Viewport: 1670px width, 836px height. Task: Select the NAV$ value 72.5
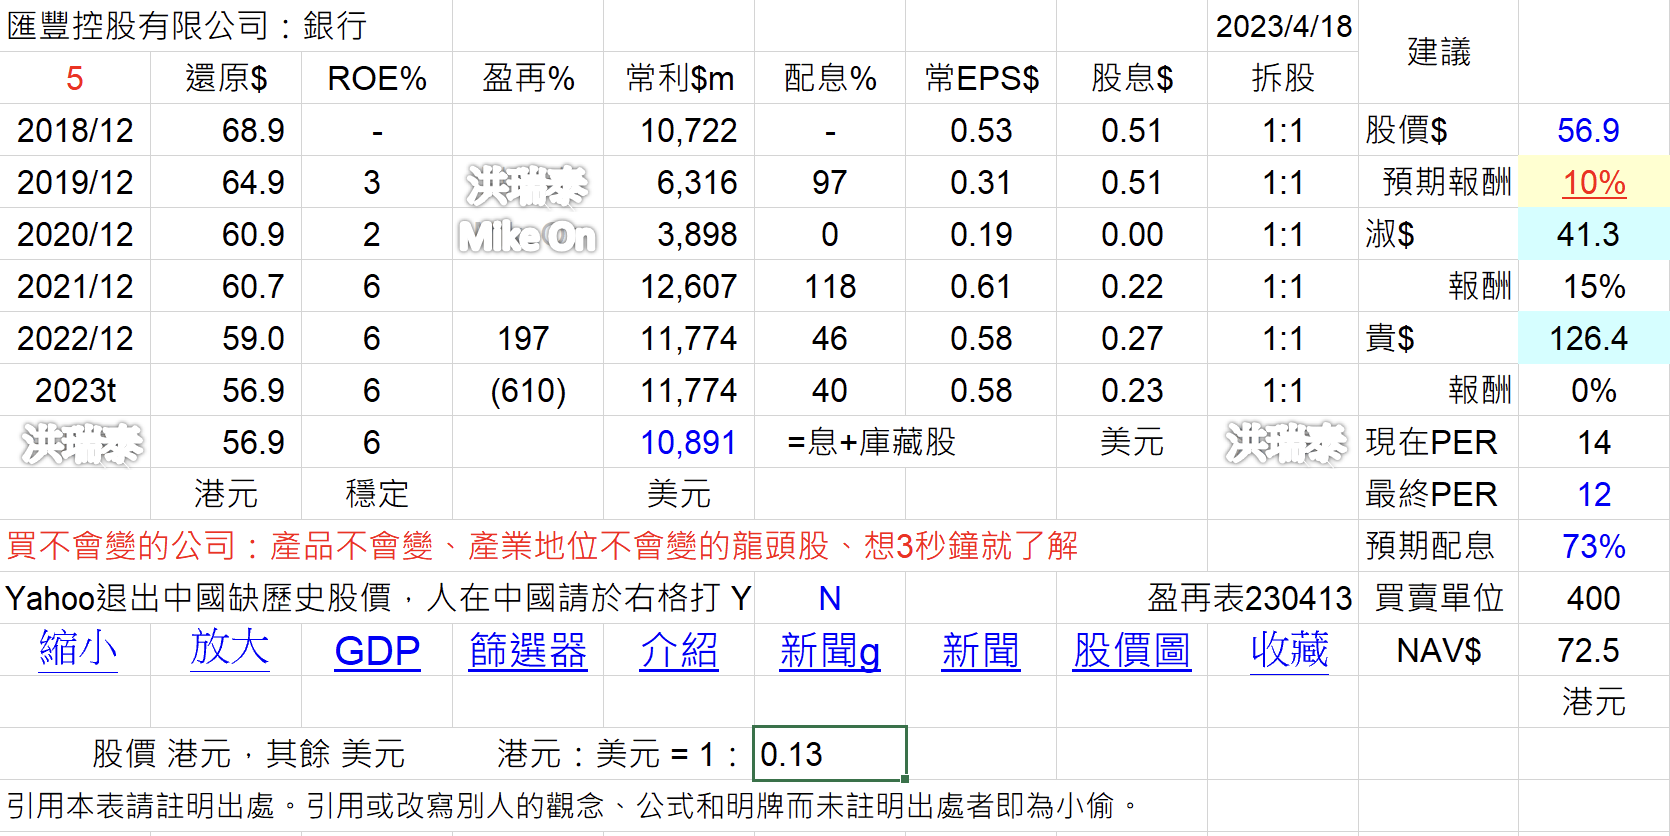click(1594, 650)
